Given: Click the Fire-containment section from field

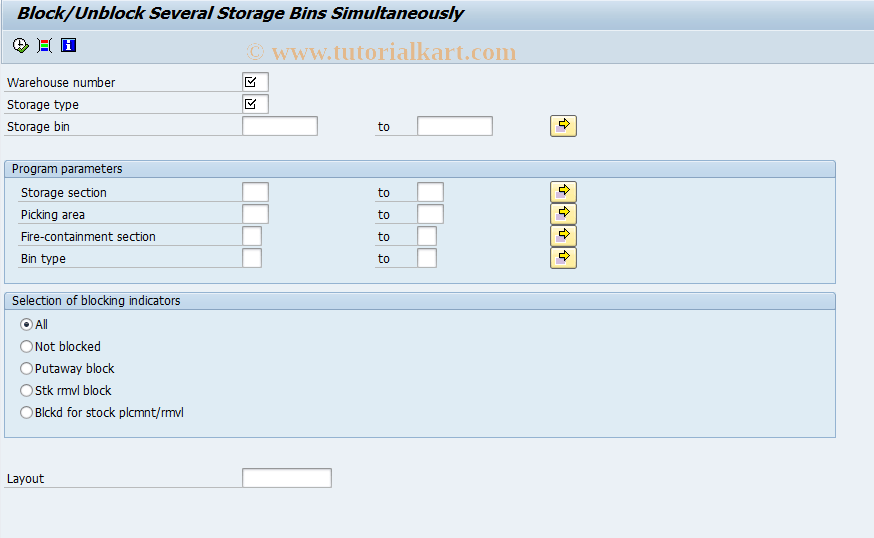Looking at the screenshot, I should 252,236.
